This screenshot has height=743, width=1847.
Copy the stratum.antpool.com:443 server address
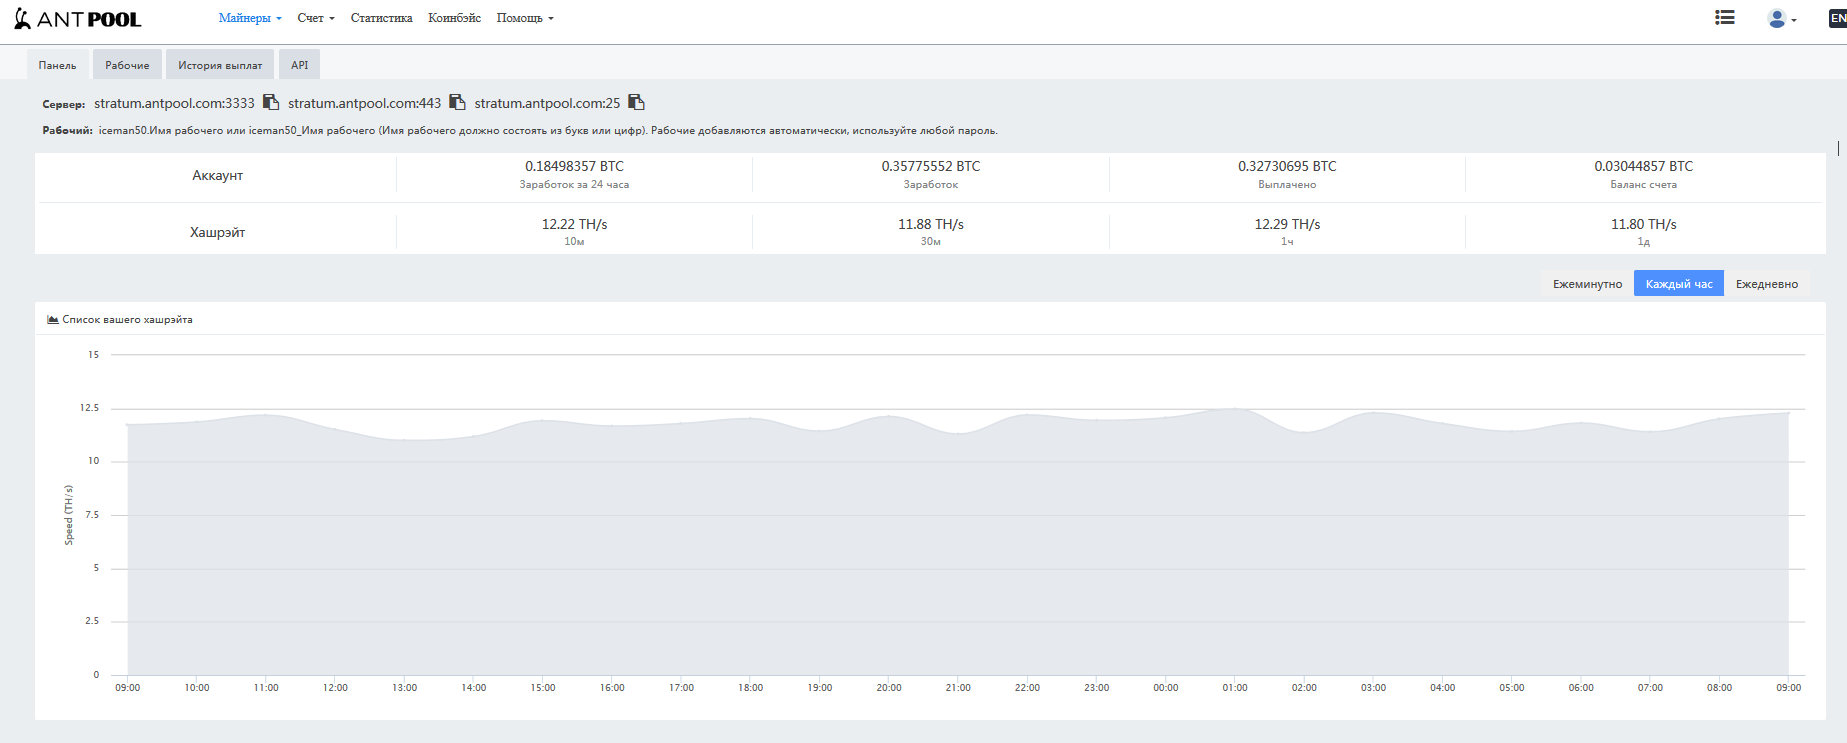point(457,102)
